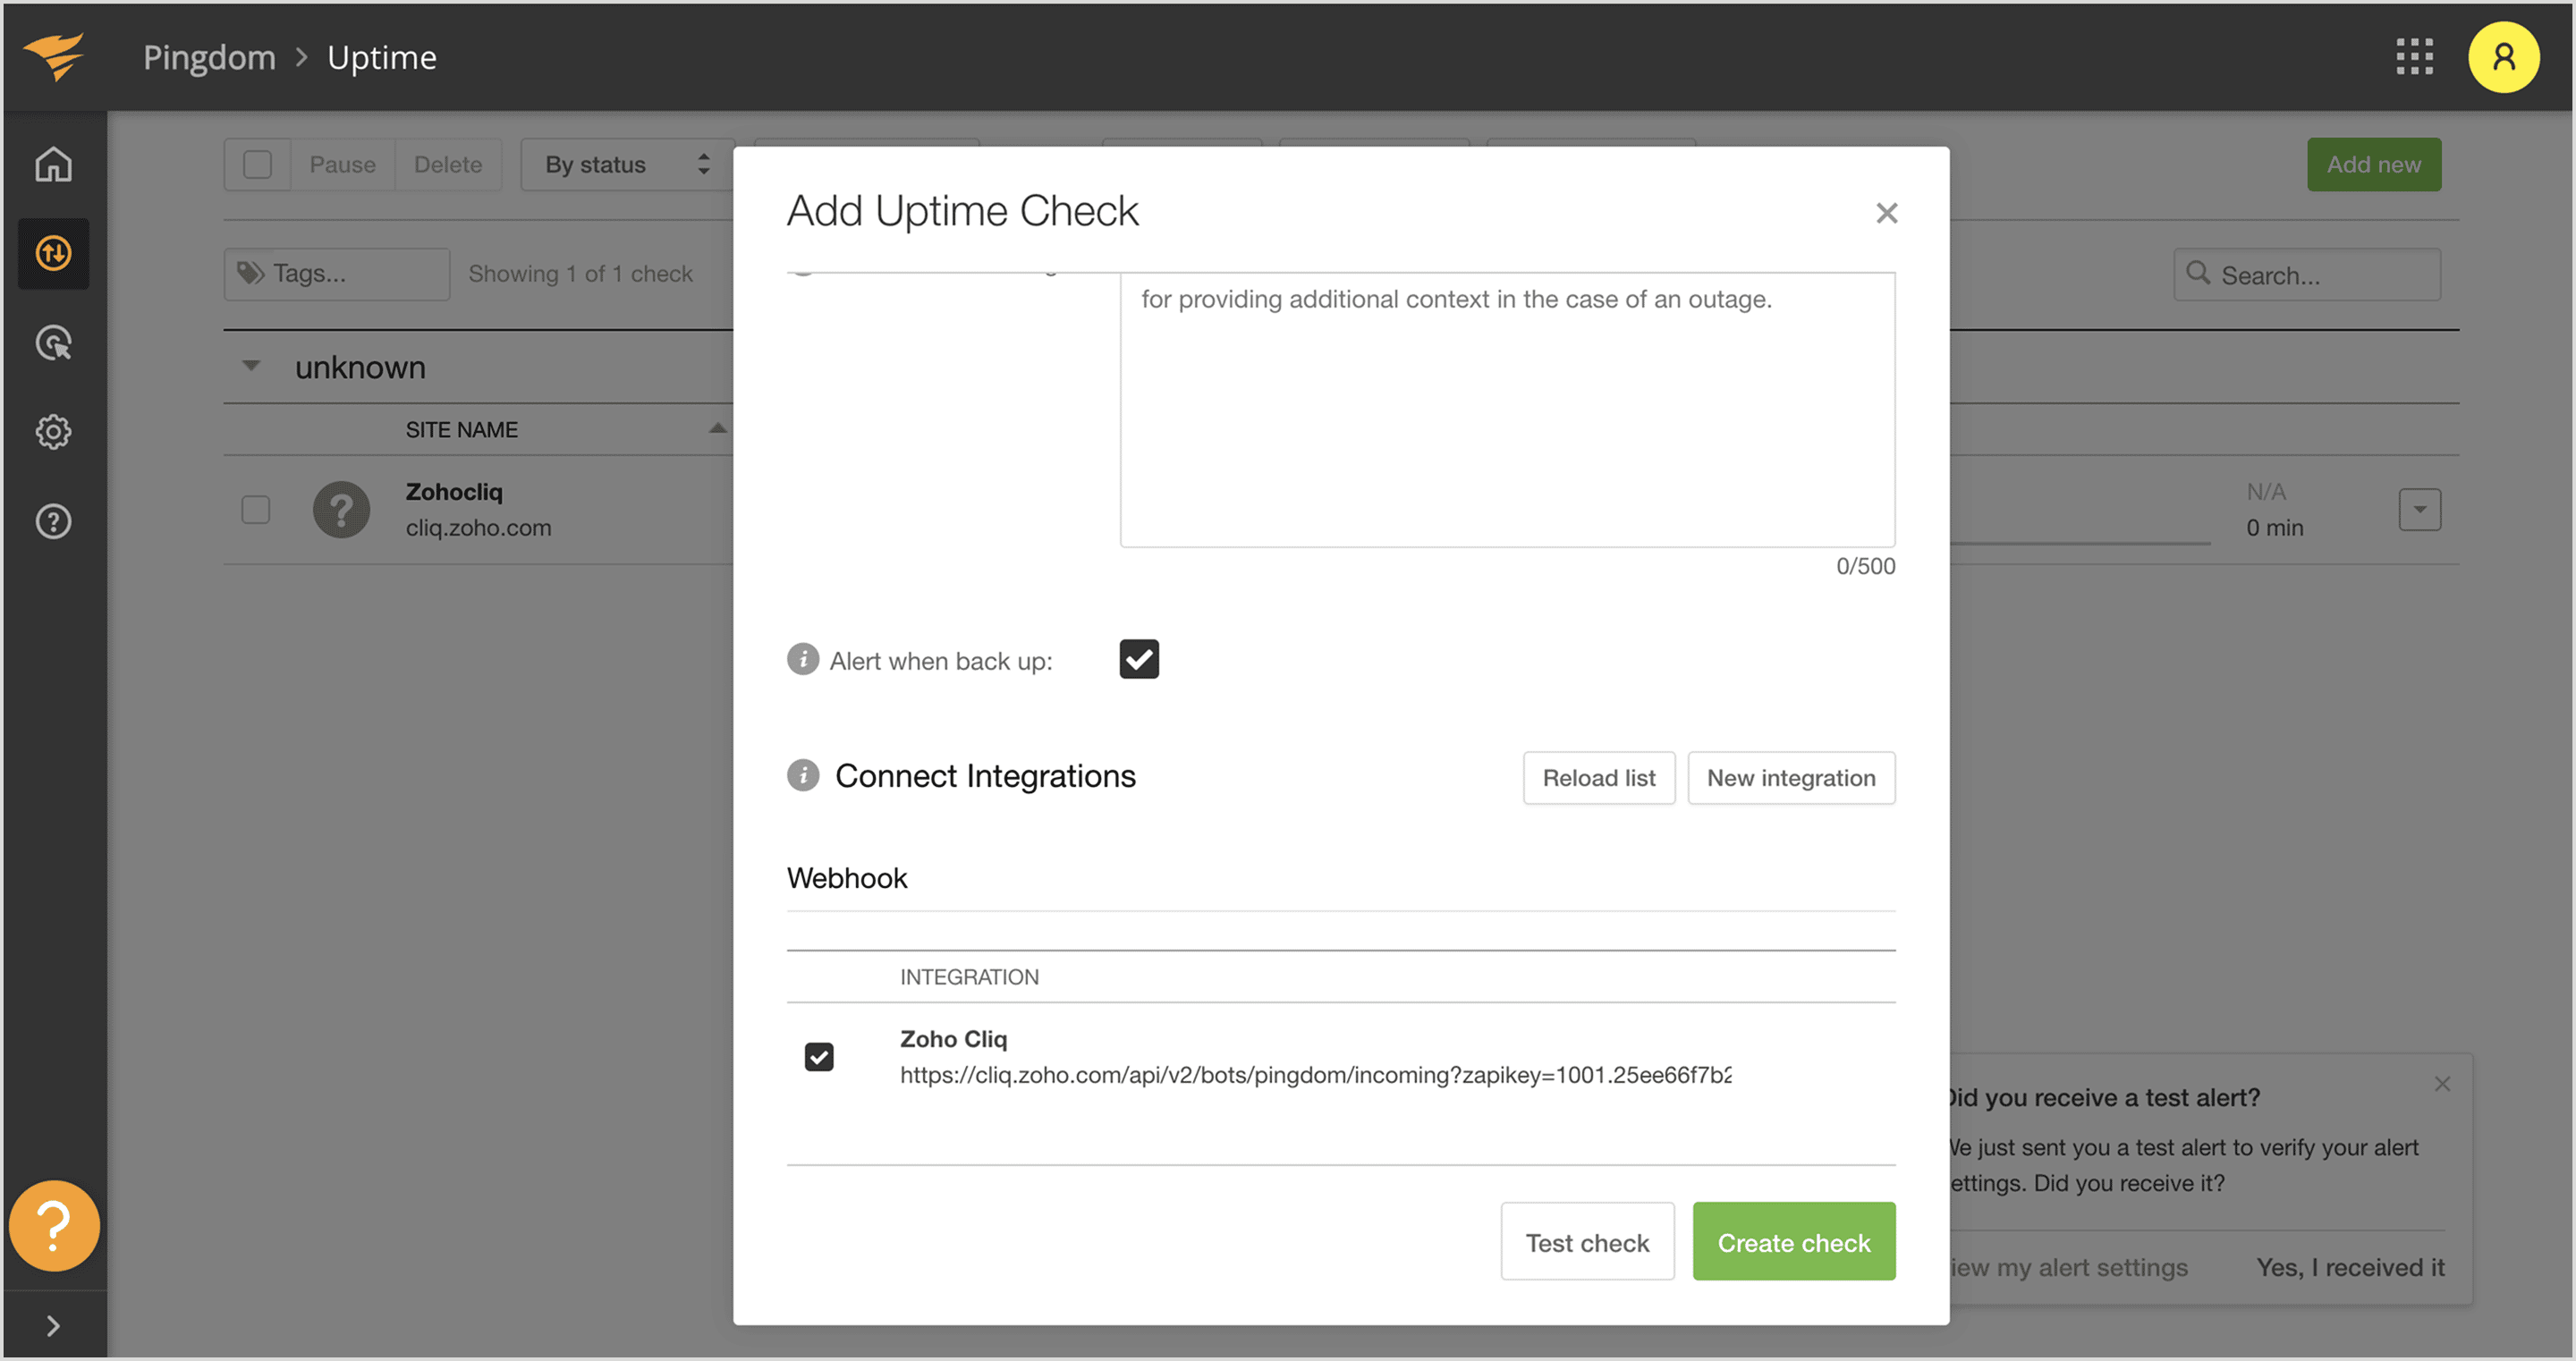Screen dimensions: 2576x1361
Task: Toggle Alert when back up checkbox
Action: (1139, 659)
